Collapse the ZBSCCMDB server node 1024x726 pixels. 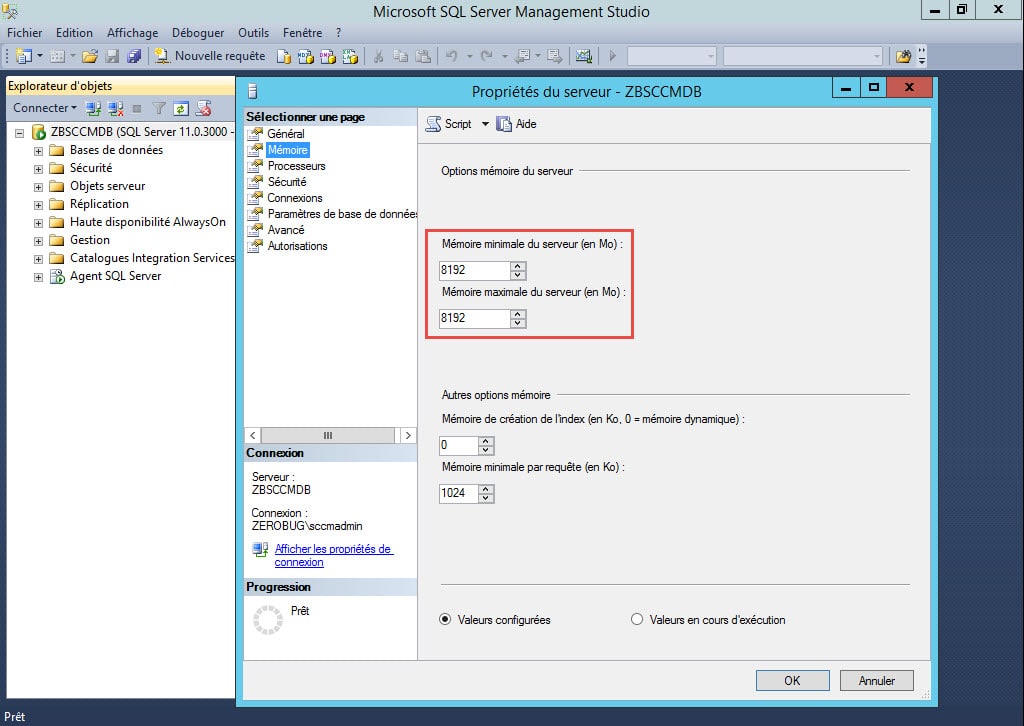click(x=20, y=133)
